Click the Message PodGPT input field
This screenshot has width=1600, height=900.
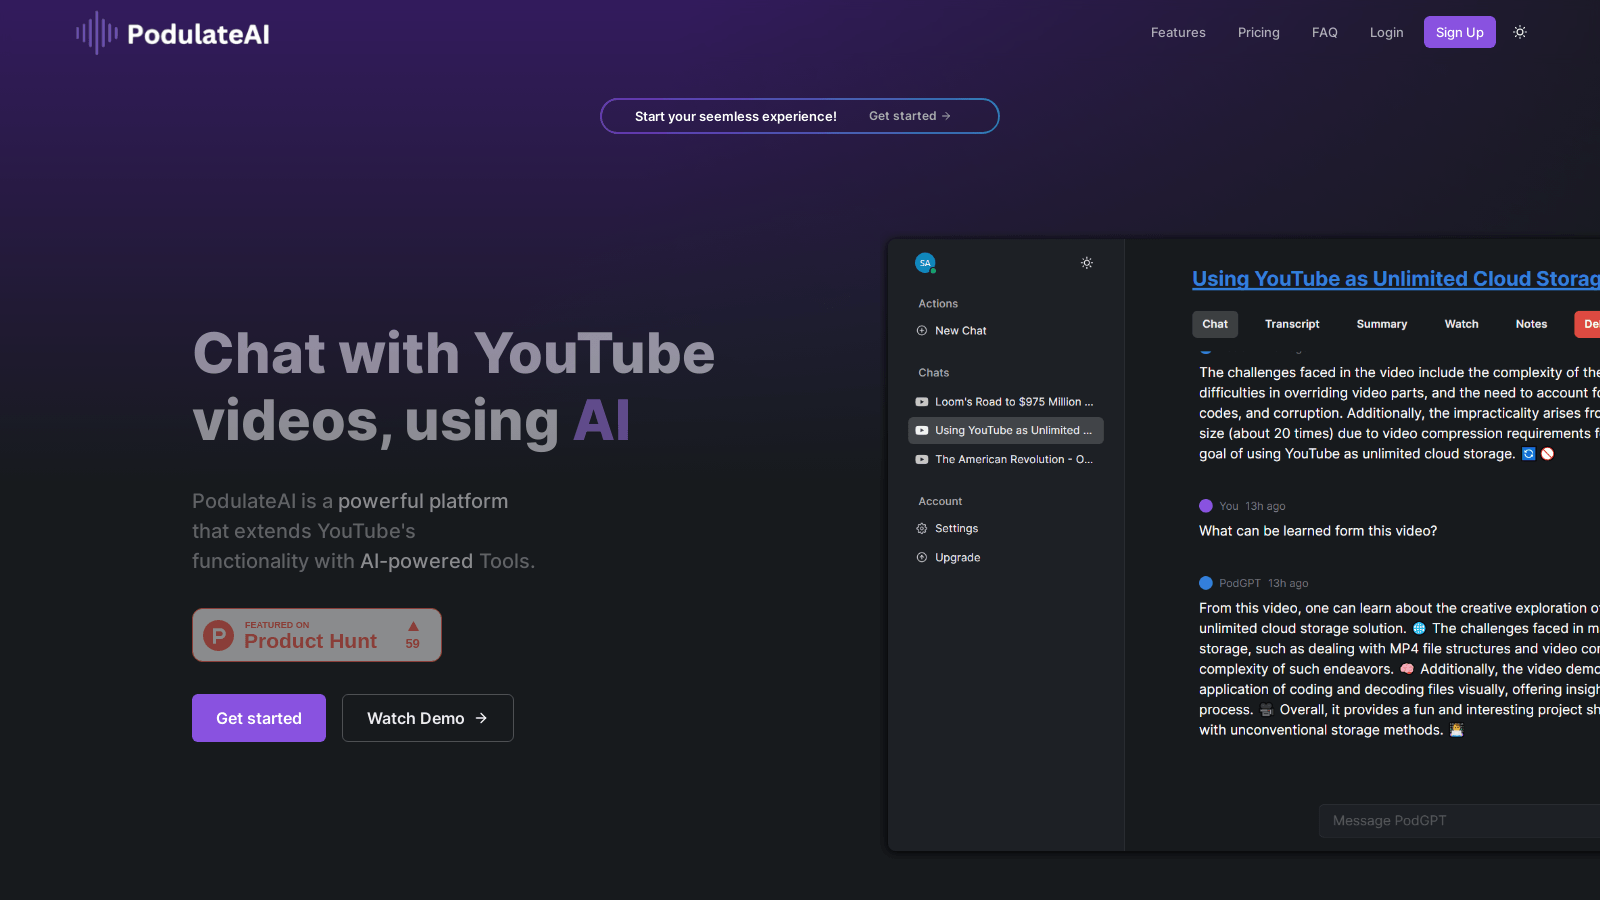(1459, 821)
